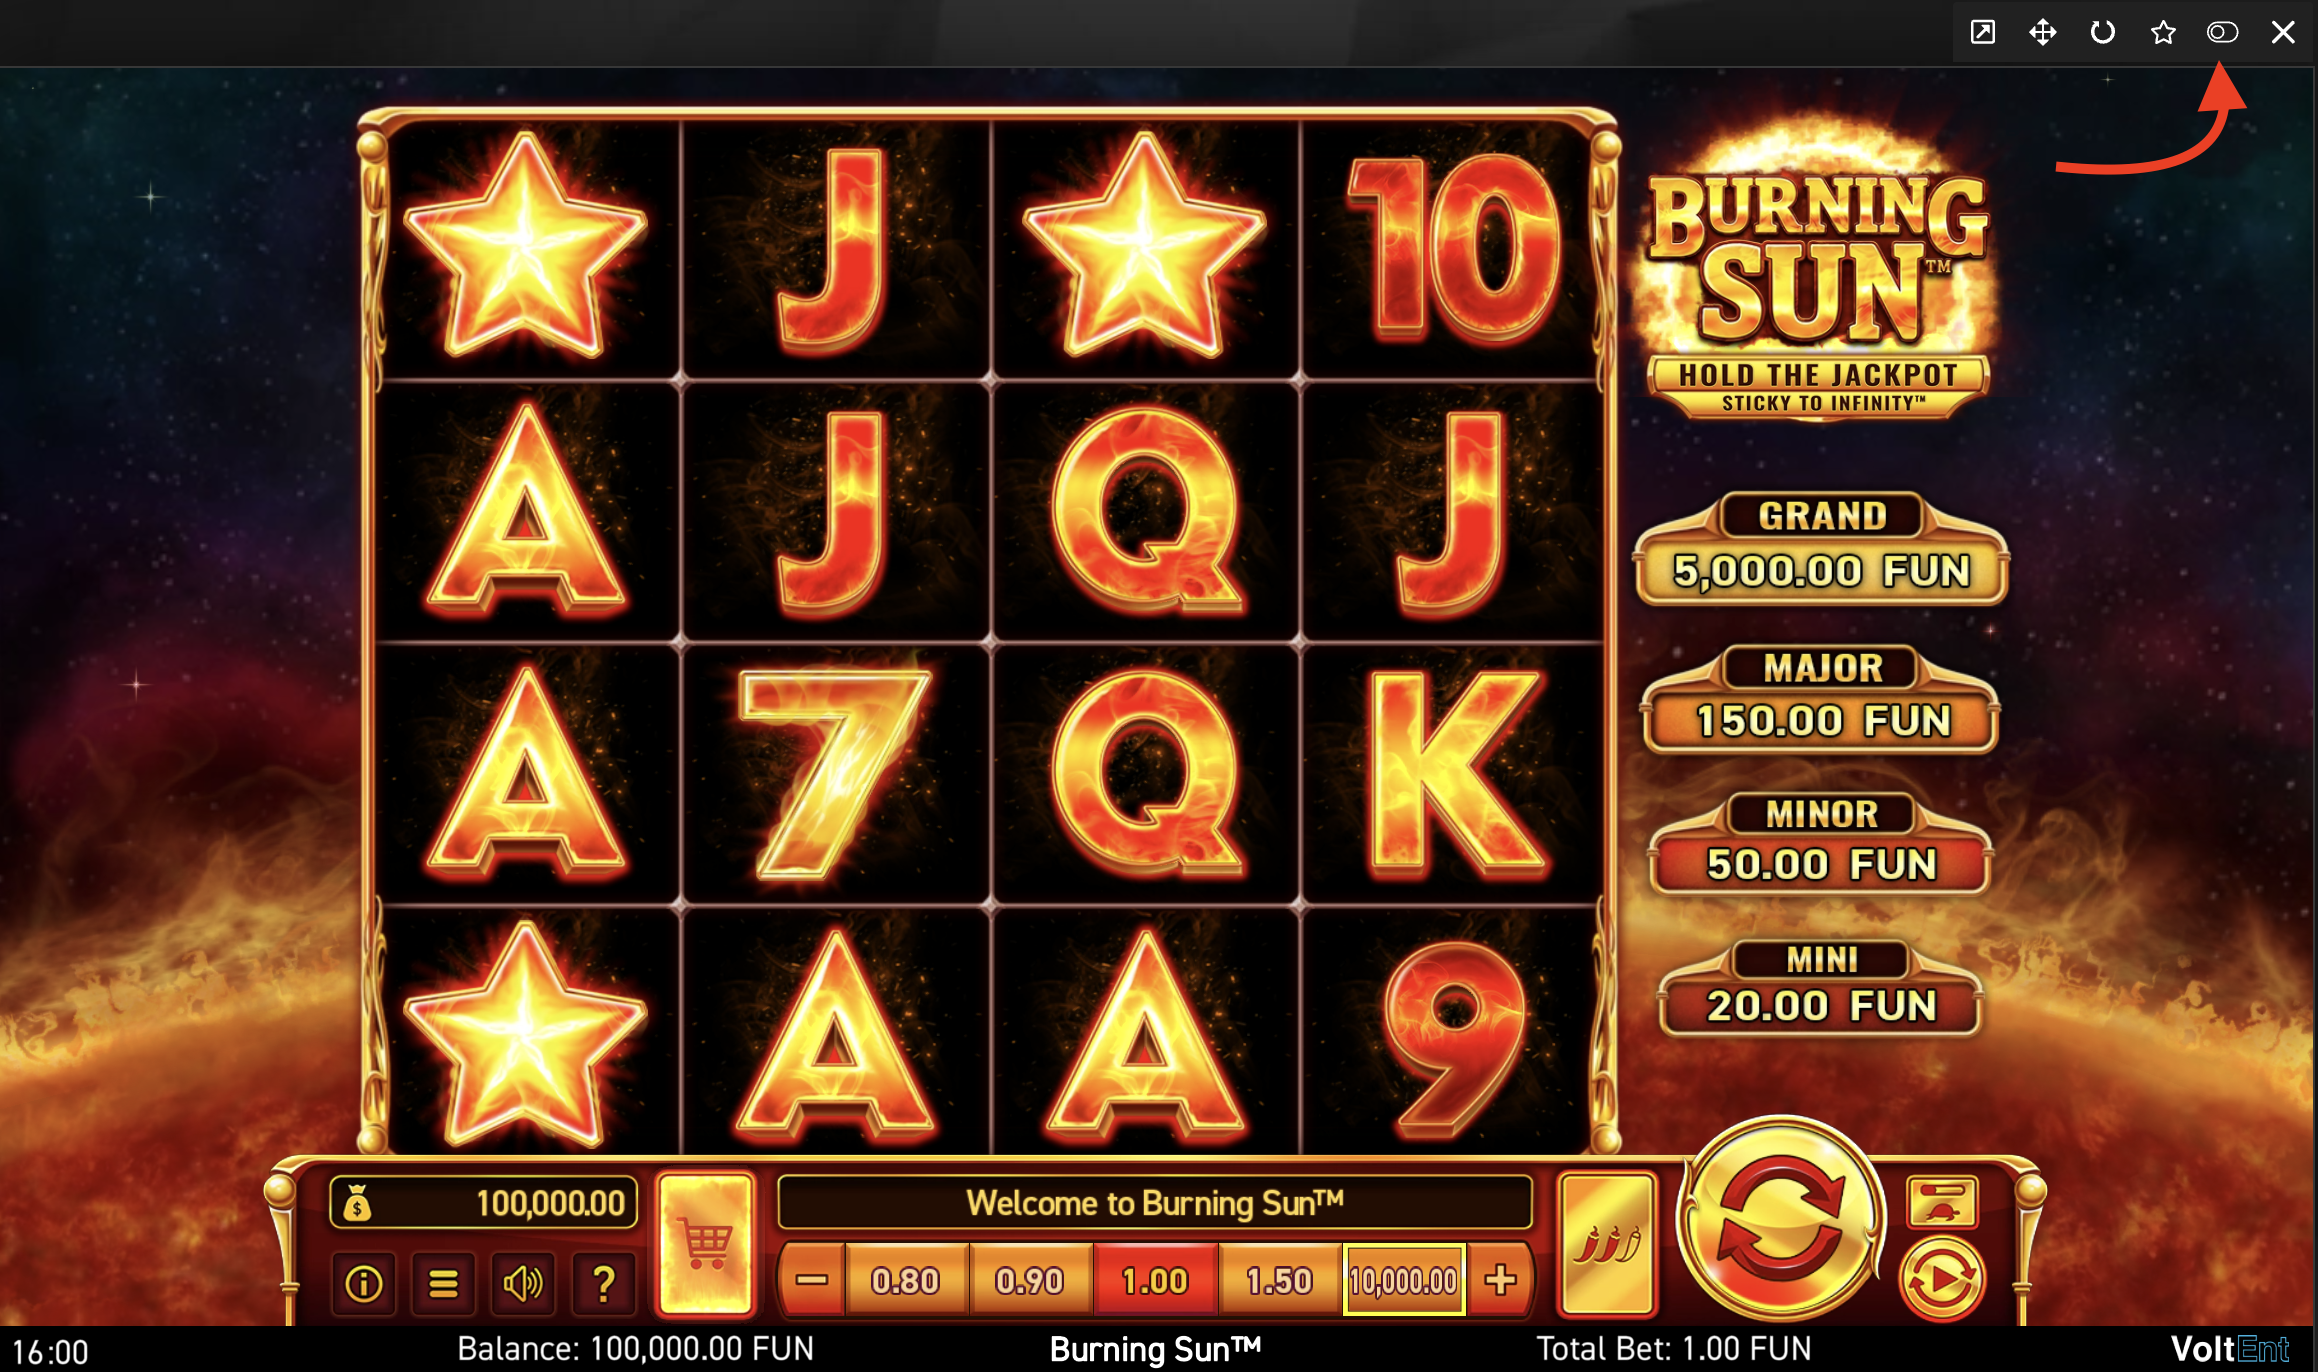
Task: Decrease bet with the minus button
Action: tap(812, 1280)
